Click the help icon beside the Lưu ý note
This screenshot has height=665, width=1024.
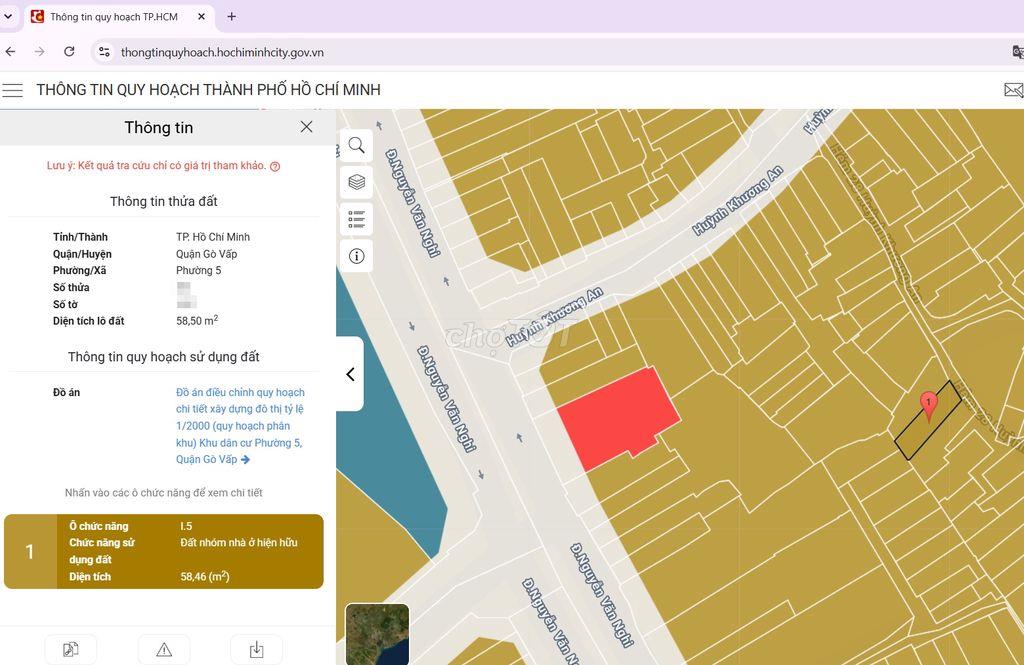(x=275, y=167)
